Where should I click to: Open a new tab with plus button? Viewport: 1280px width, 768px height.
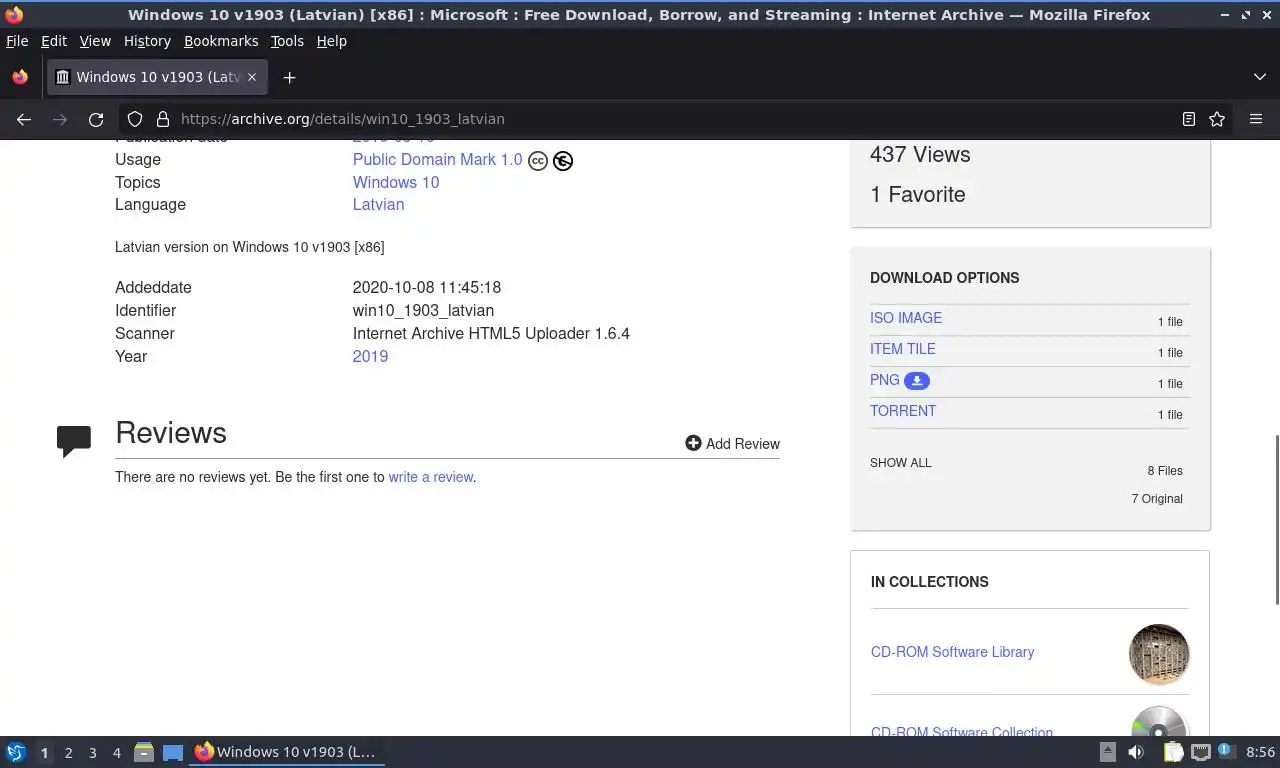pyautogui.click(x=289, y=77)
